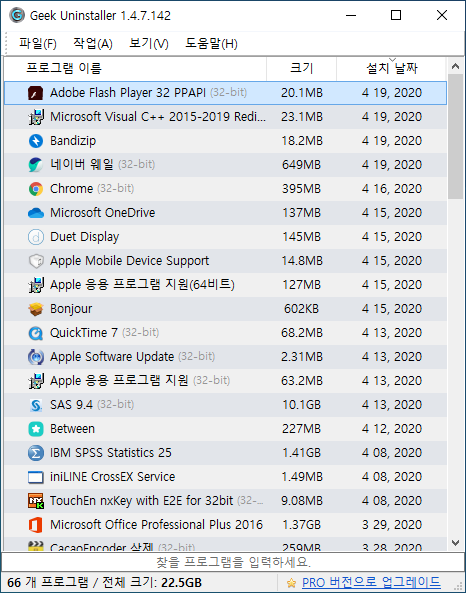Click the 1.41GB size cell
This screenshot has height=593, width=466.
click(301, 453)
